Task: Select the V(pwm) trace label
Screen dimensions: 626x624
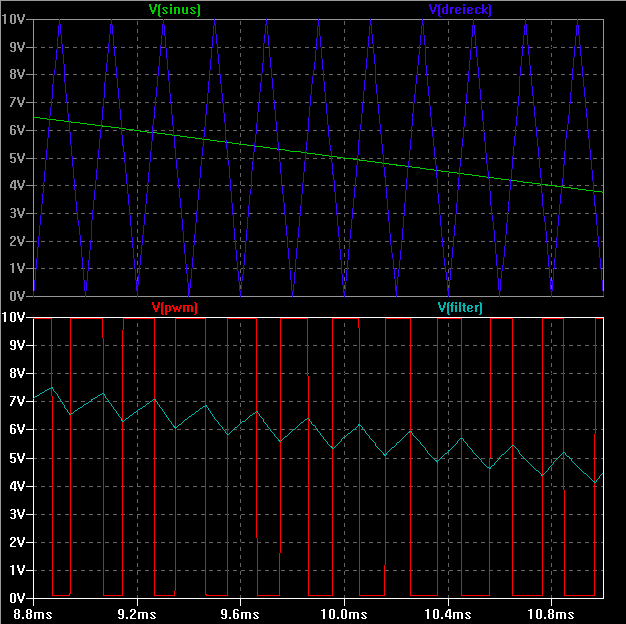Action: (174, 307)
